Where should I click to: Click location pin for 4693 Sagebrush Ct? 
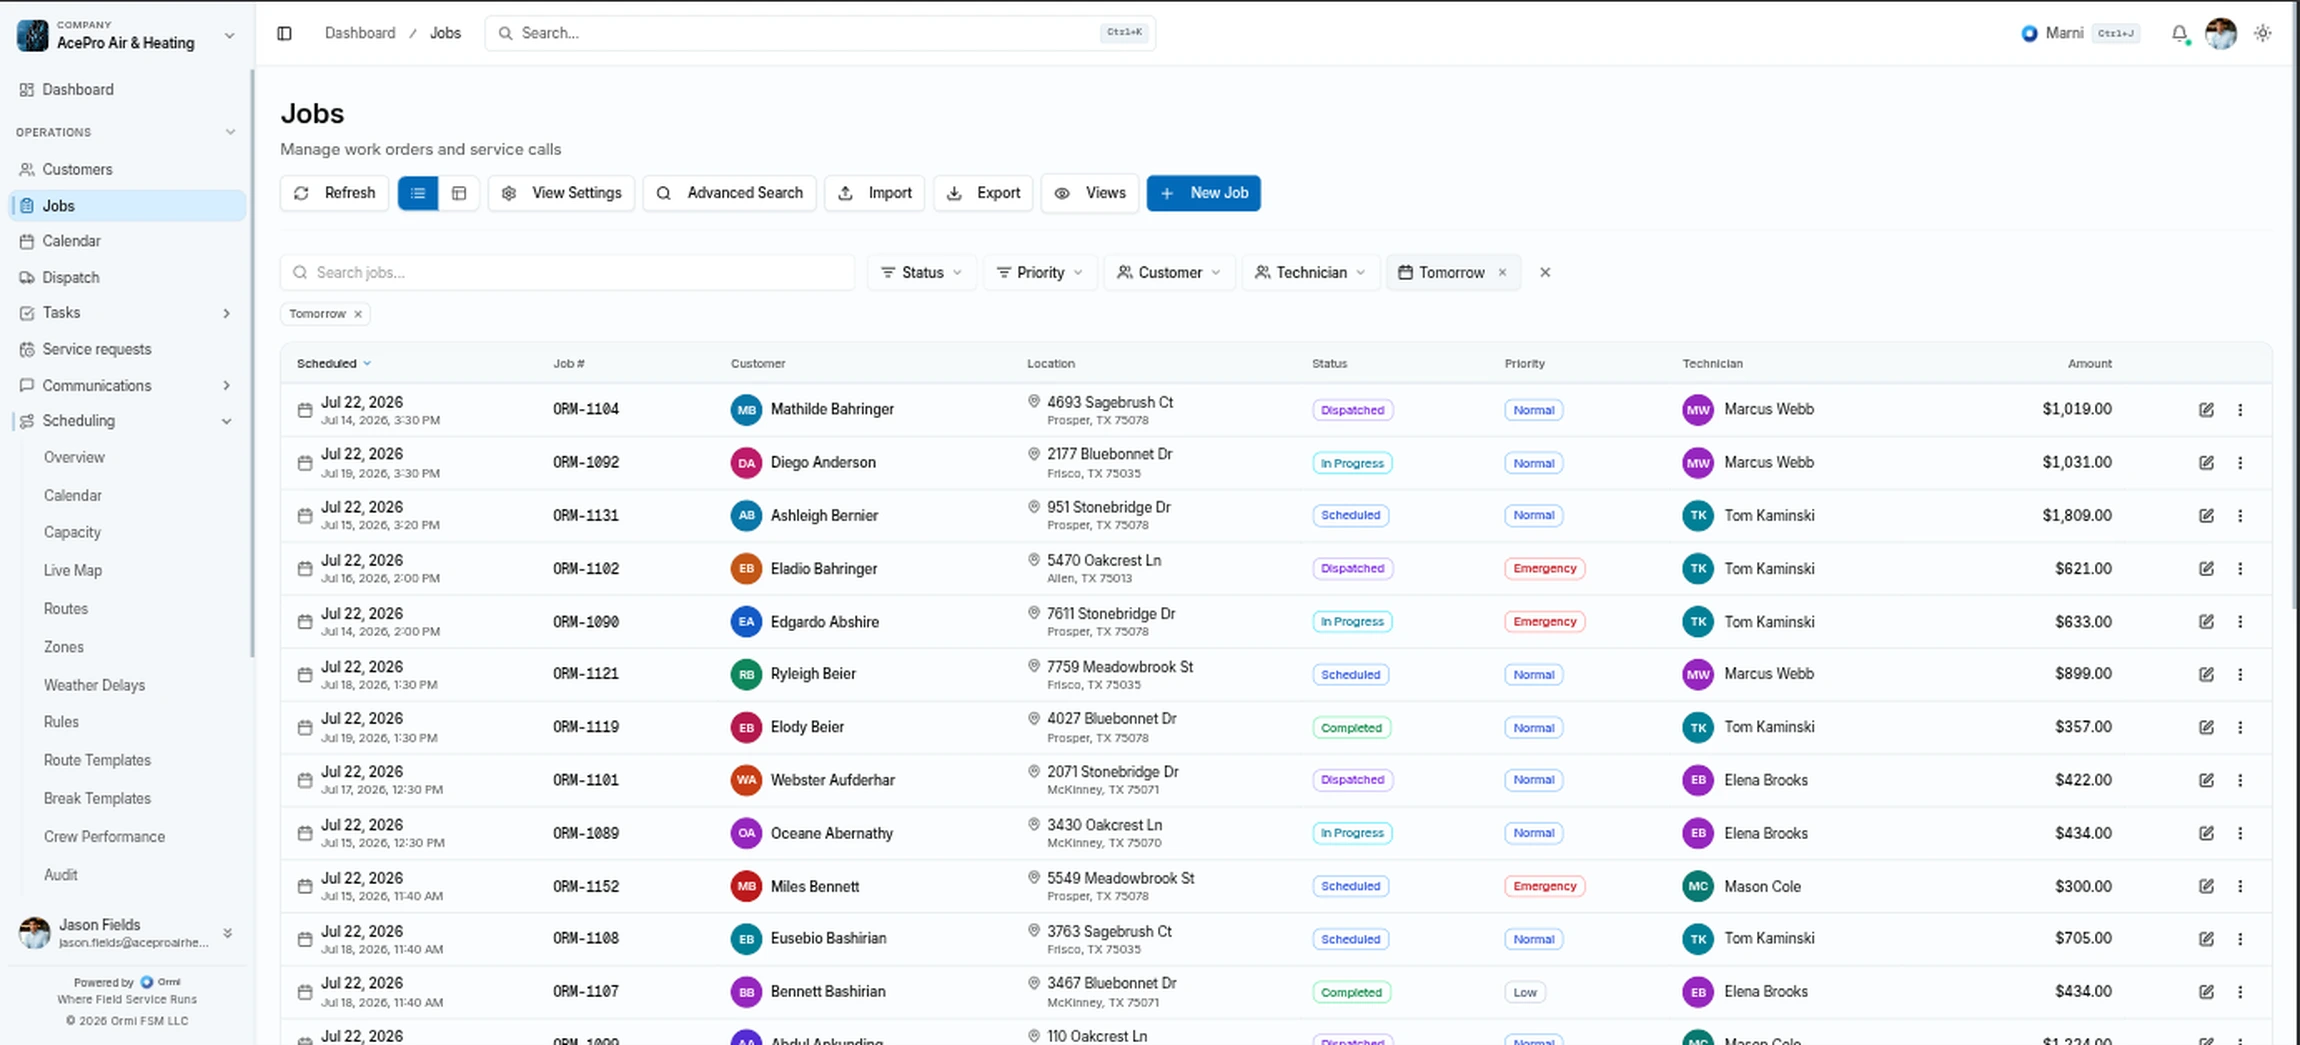1034,401
